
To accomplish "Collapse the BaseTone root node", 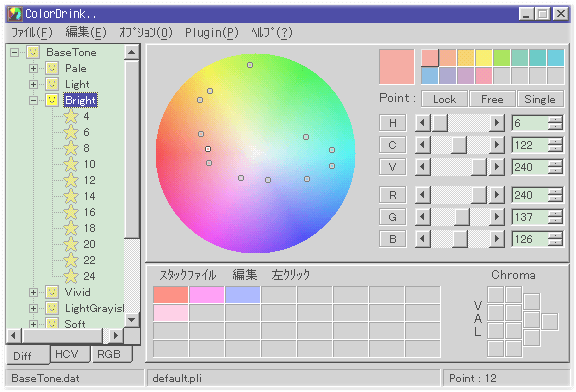I will click(14, 53).
